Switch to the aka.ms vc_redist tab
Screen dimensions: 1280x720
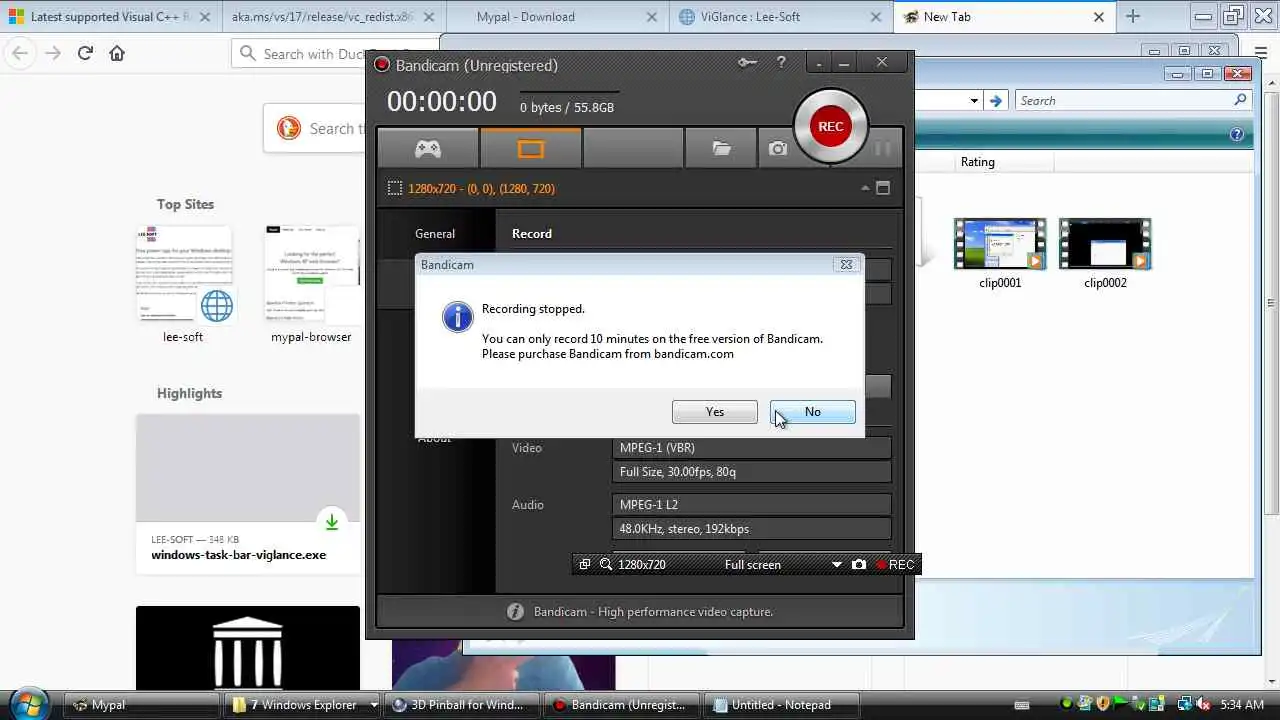tap(333, 17)
